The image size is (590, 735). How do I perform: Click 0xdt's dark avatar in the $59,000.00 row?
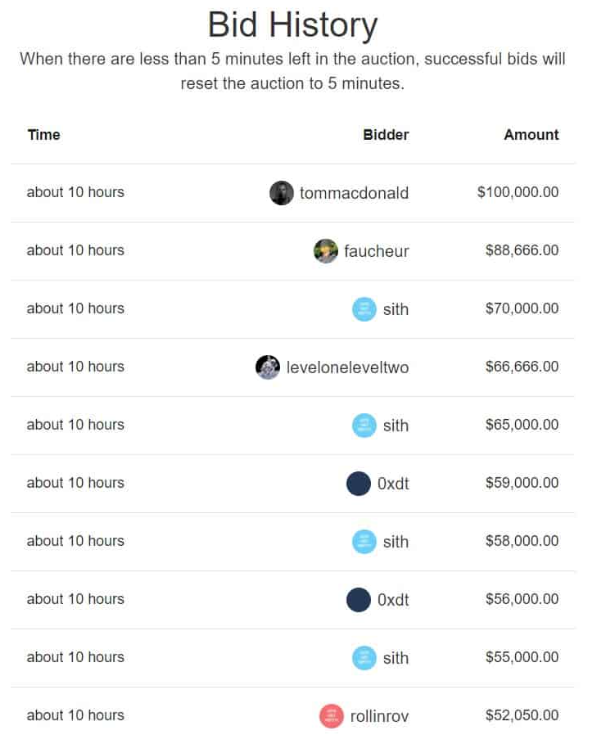point(358,483)
